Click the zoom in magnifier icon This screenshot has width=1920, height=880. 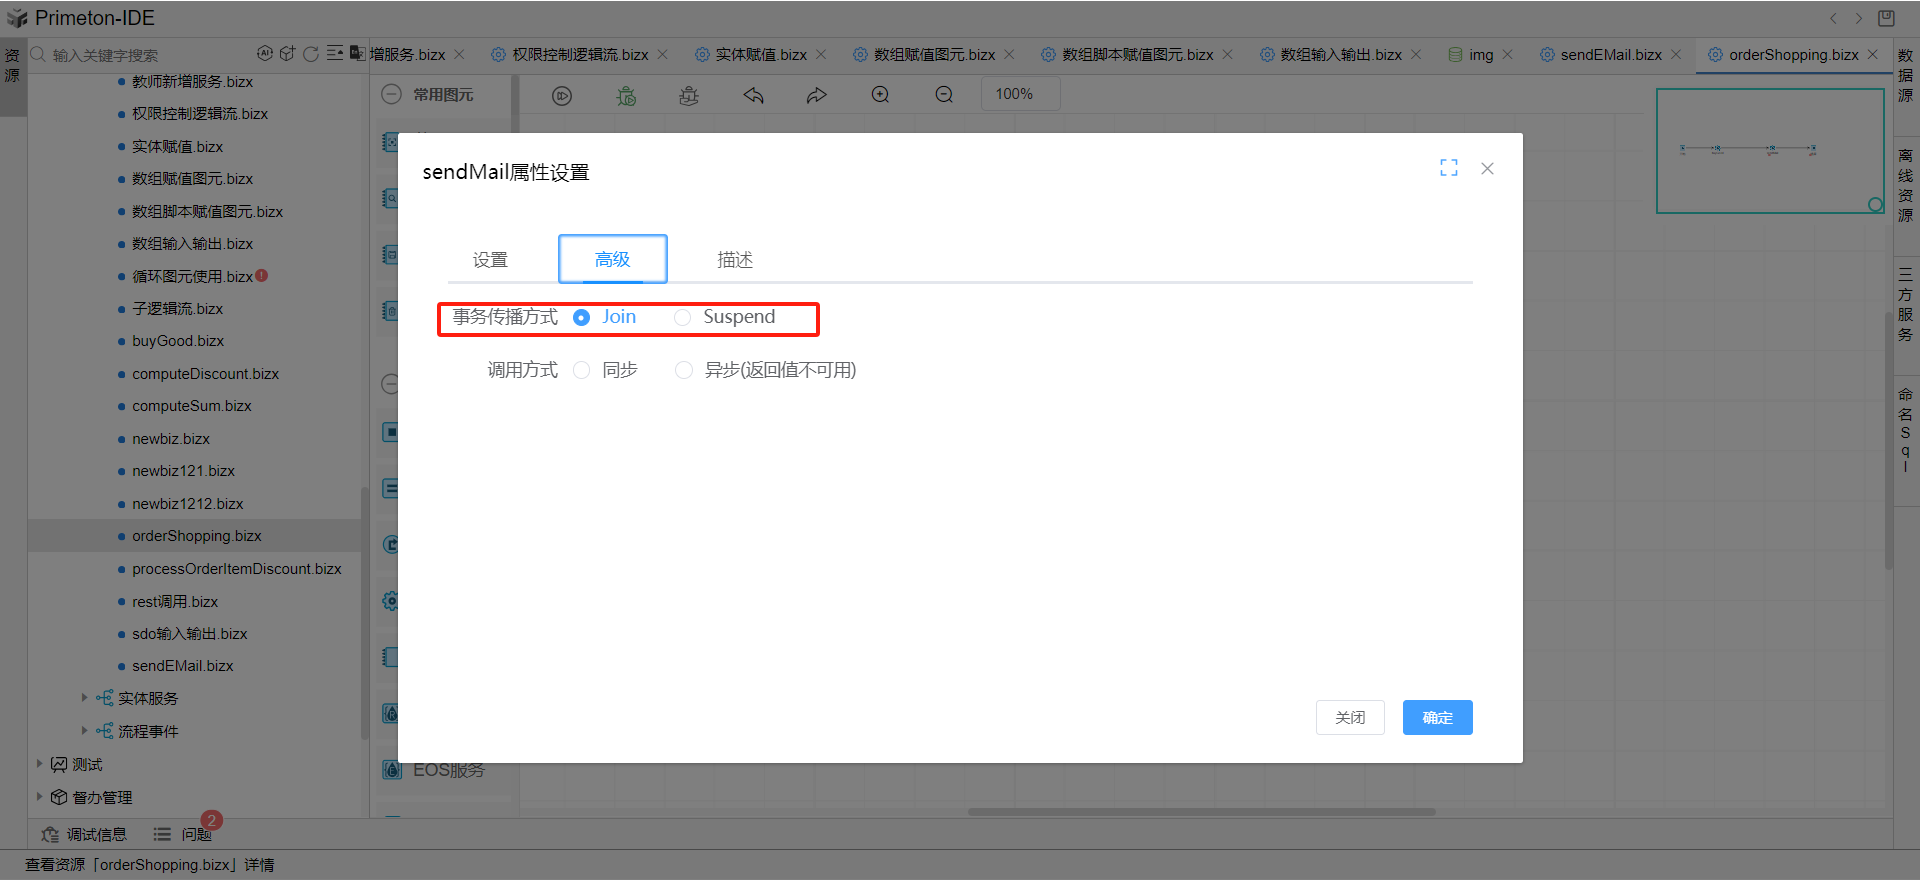click(x=880, y=95)
